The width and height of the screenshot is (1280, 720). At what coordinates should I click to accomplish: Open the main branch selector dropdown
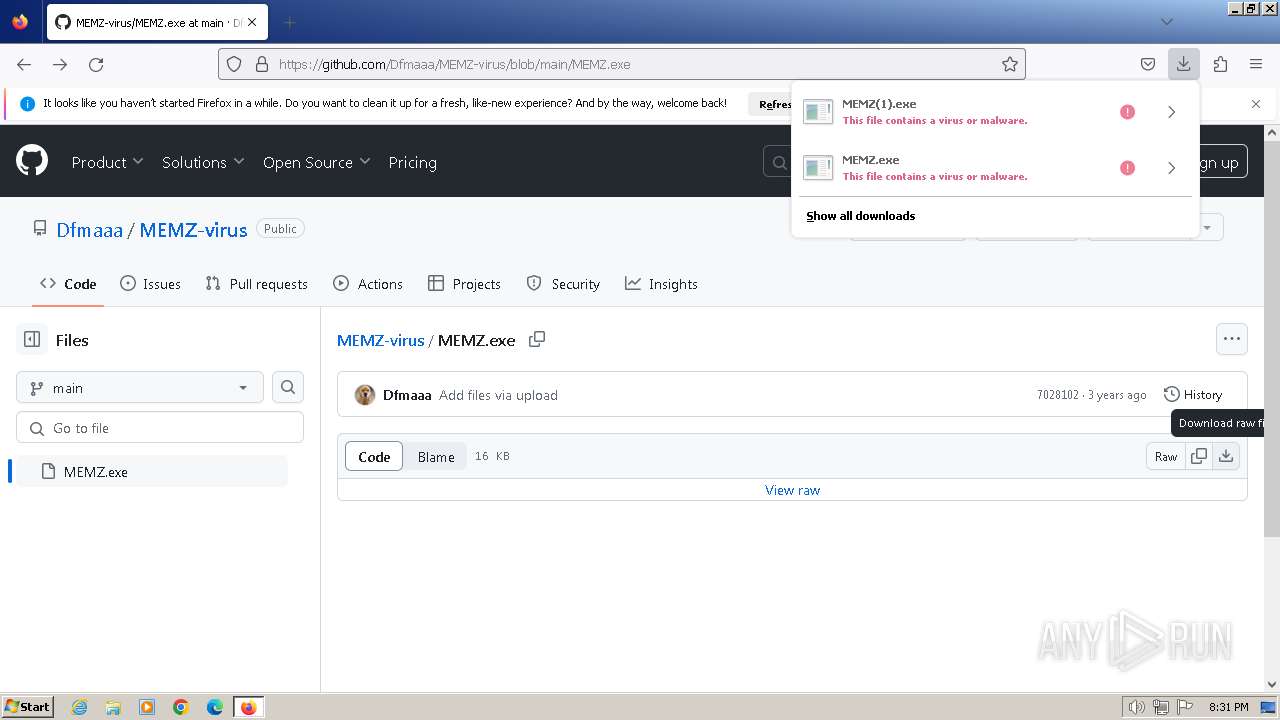click(140, 387)
